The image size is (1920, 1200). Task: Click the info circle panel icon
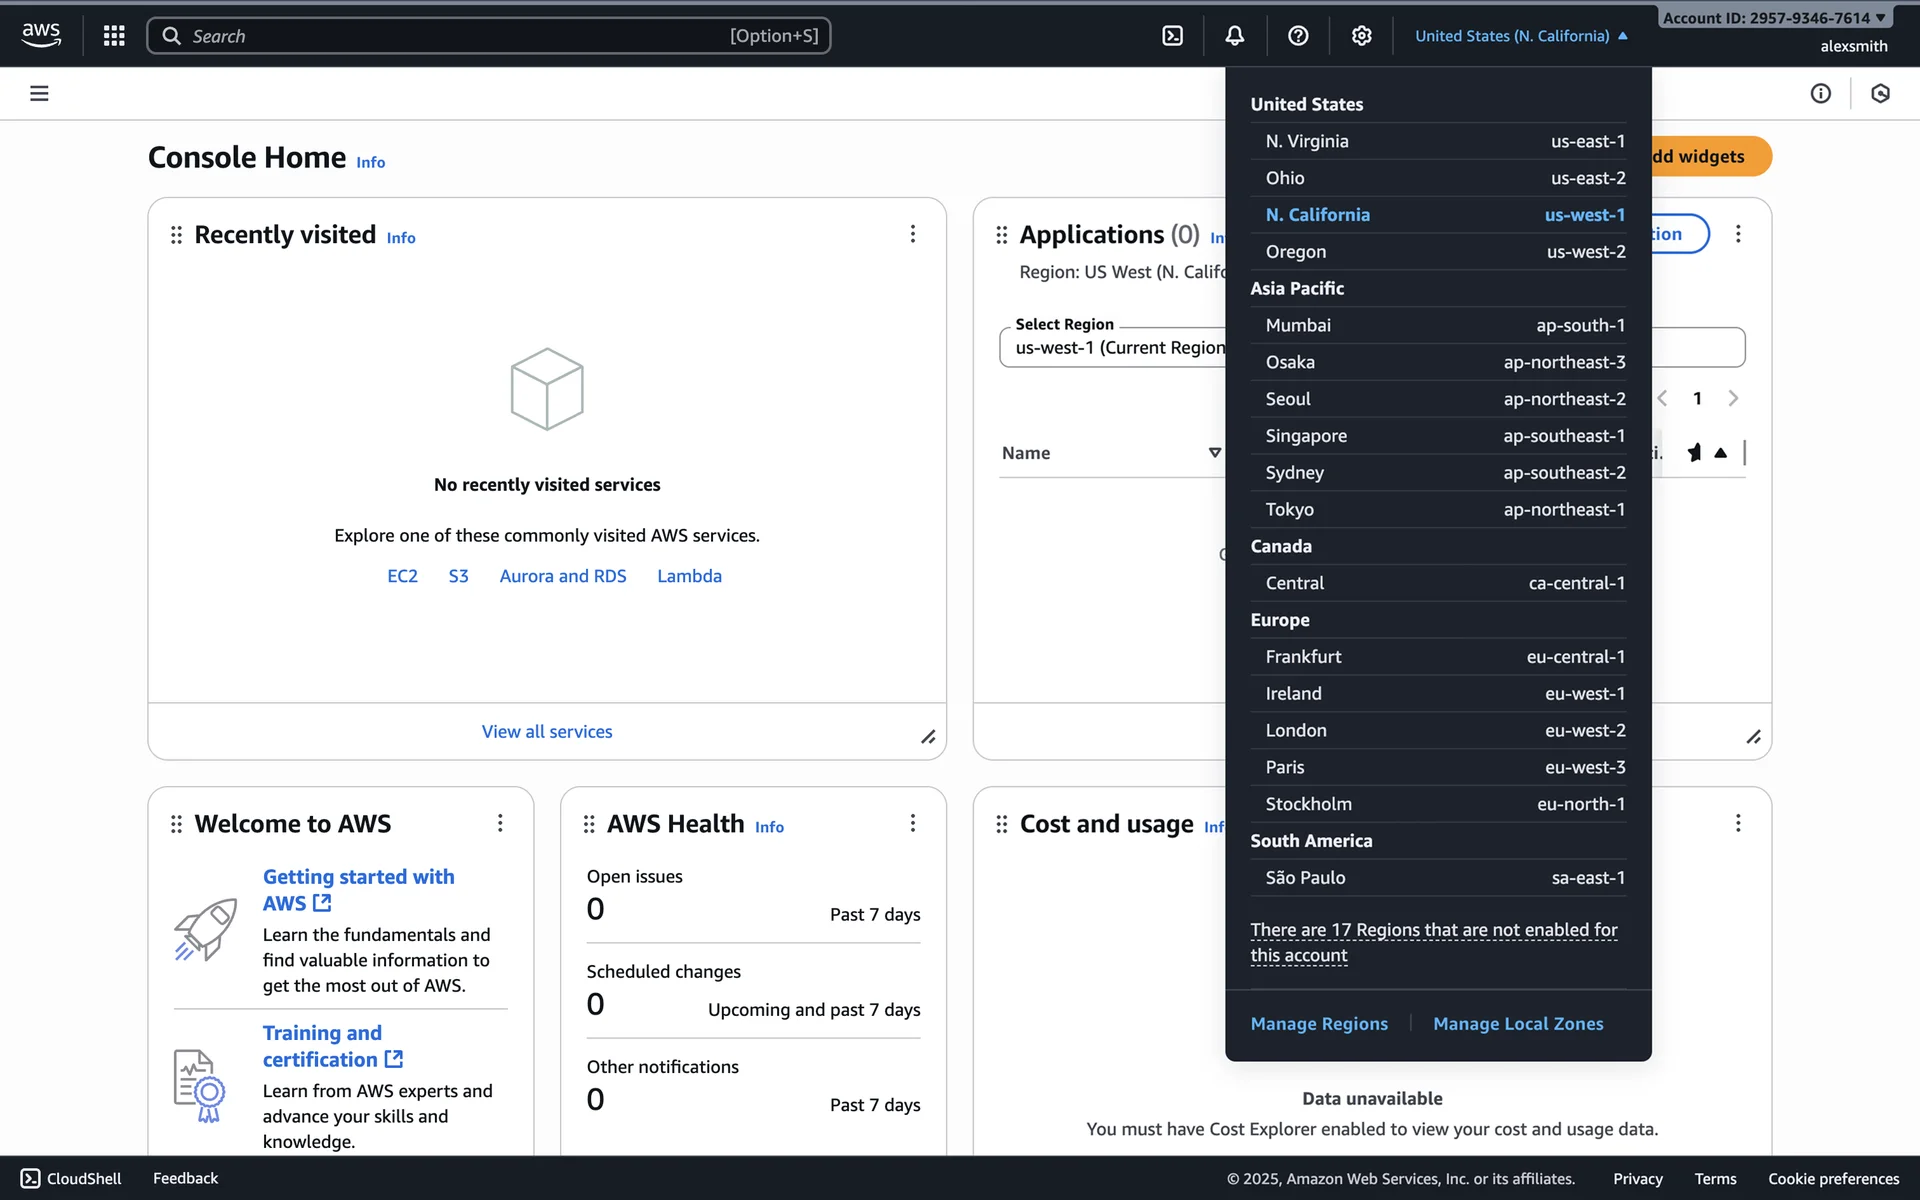click(1820, 94)
